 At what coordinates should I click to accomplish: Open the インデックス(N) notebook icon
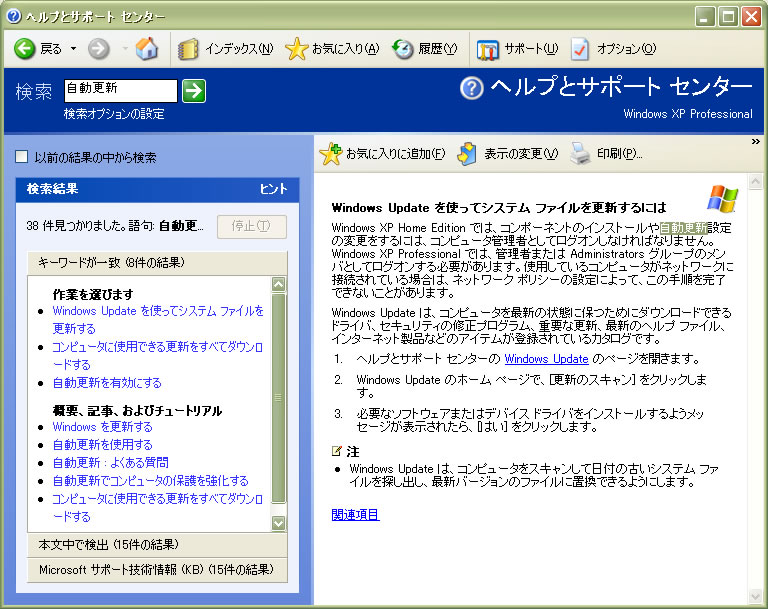point(188,49)
